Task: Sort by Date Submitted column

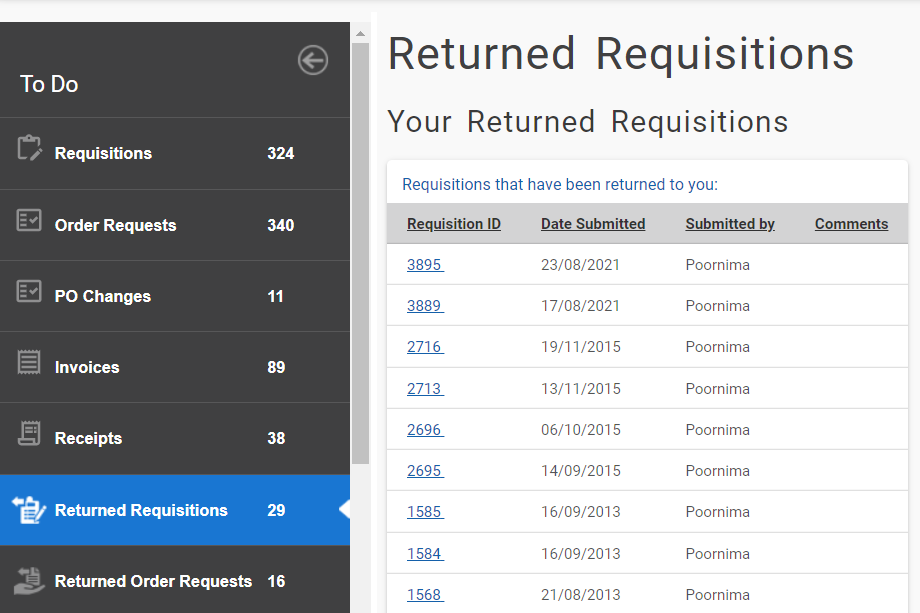Action: (593, 224)
